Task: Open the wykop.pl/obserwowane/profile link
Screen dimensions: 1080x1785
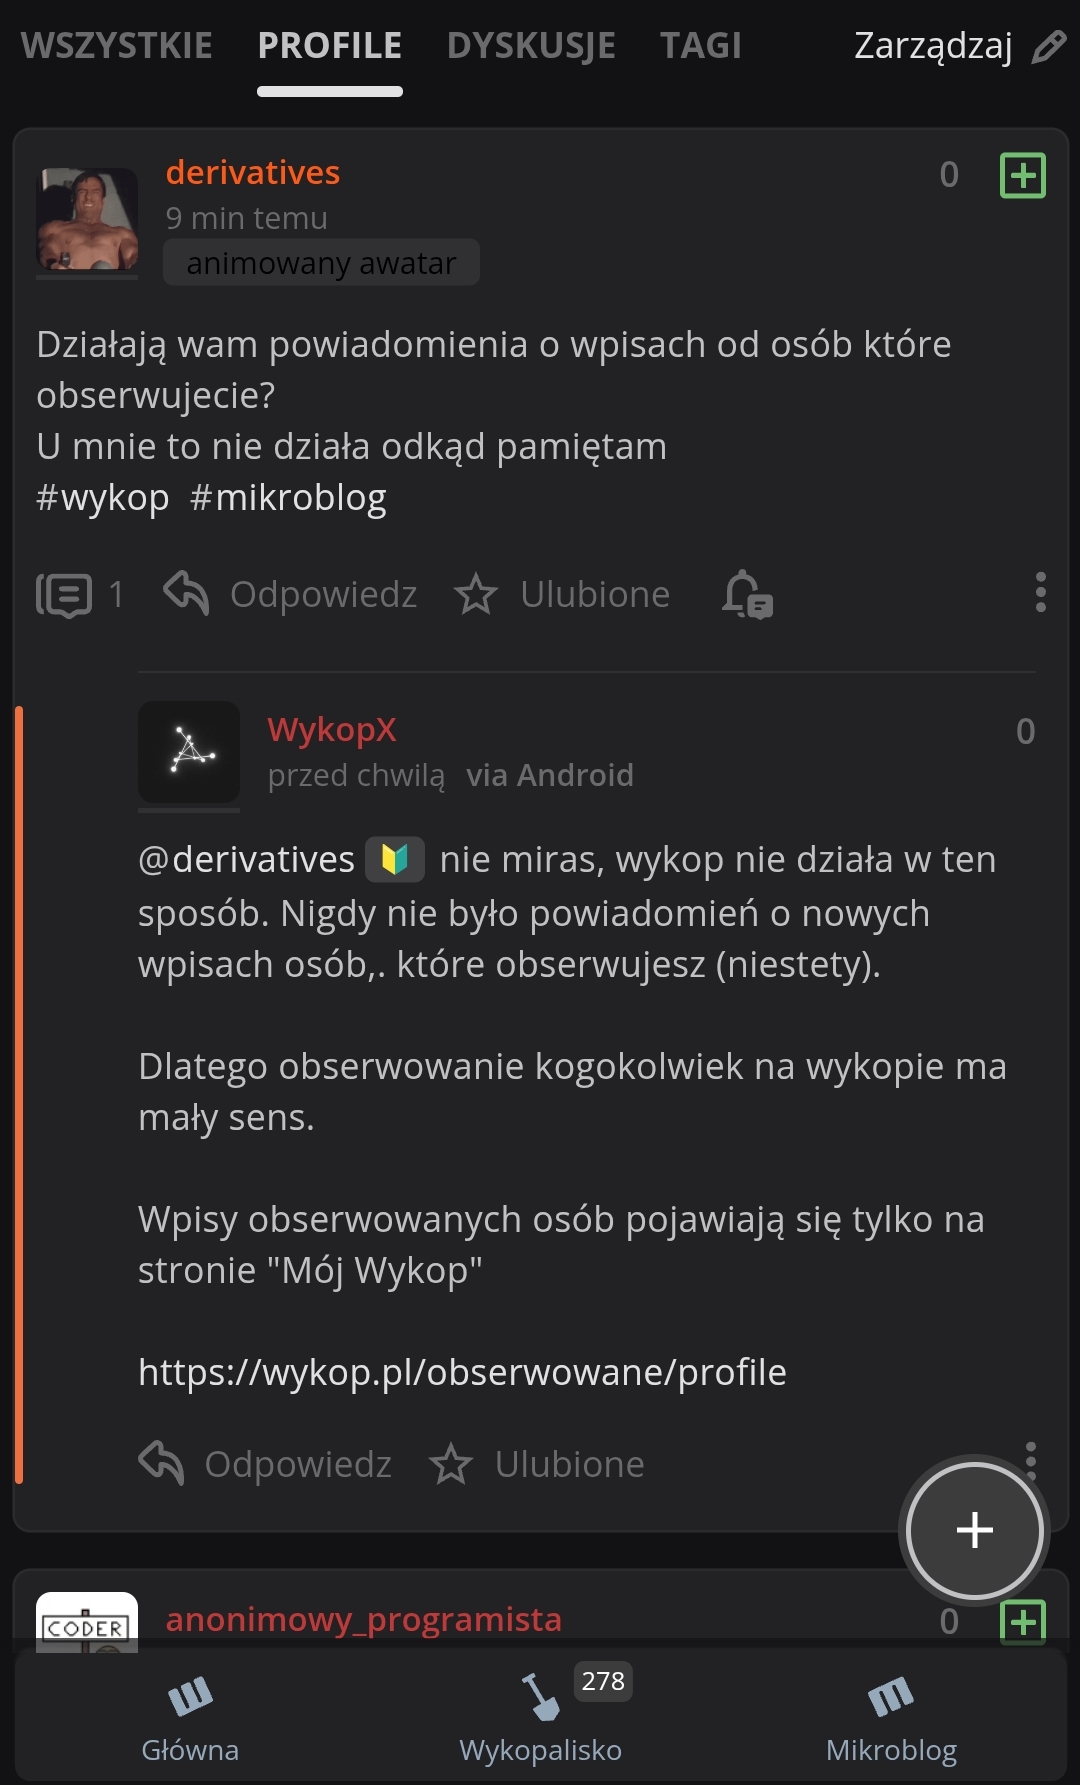Action: point(462,1372)
